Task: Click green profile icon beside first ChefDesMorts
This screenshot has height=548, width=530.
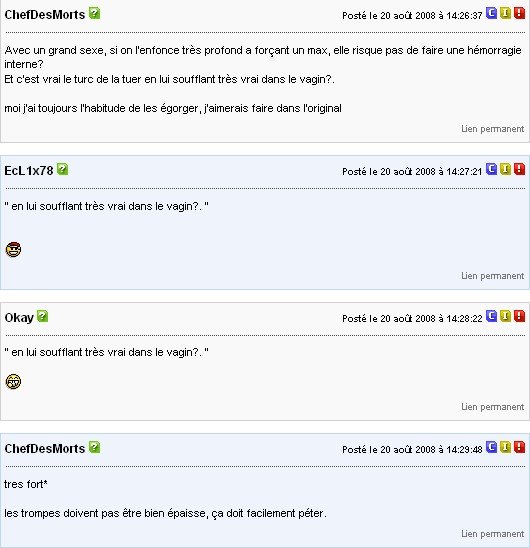Action: [x=94, y=13]
